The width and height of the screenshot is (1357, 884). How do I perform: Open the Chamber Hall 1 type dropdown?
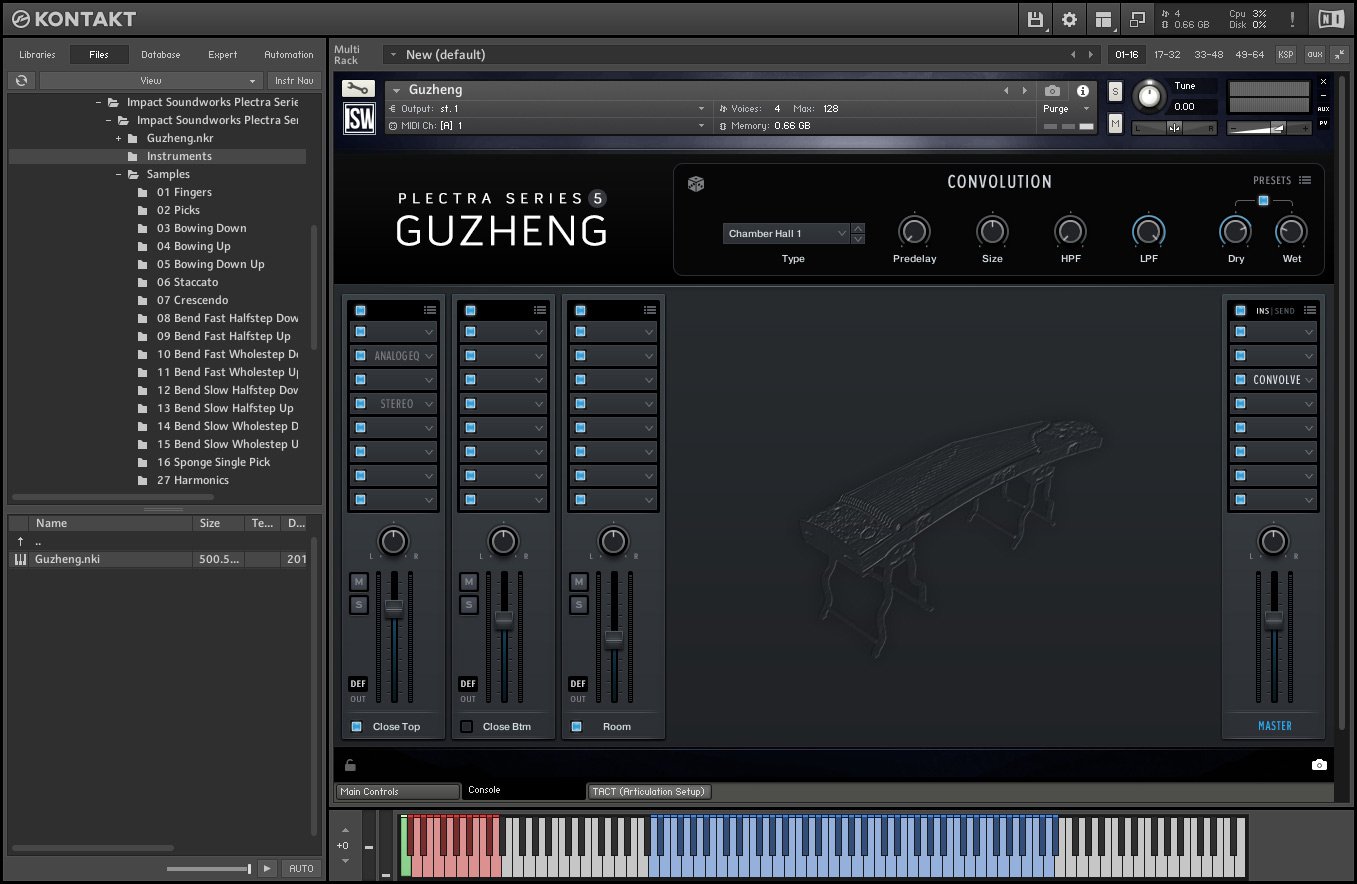786,233
